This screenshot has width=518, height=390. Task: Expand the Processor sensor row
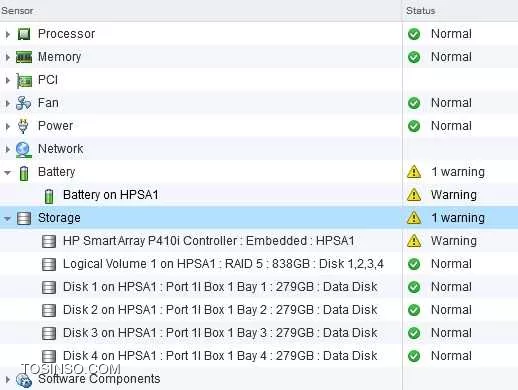tap(8, 34)
